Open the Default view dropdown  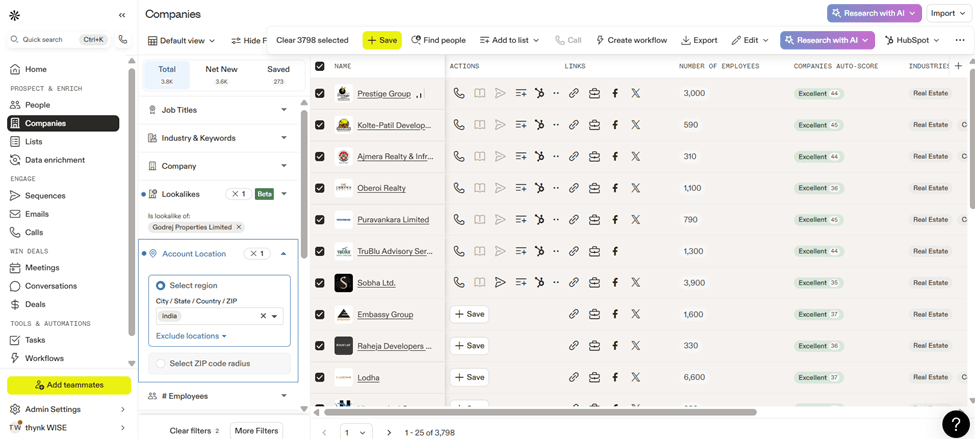click(x=182, y=40)
